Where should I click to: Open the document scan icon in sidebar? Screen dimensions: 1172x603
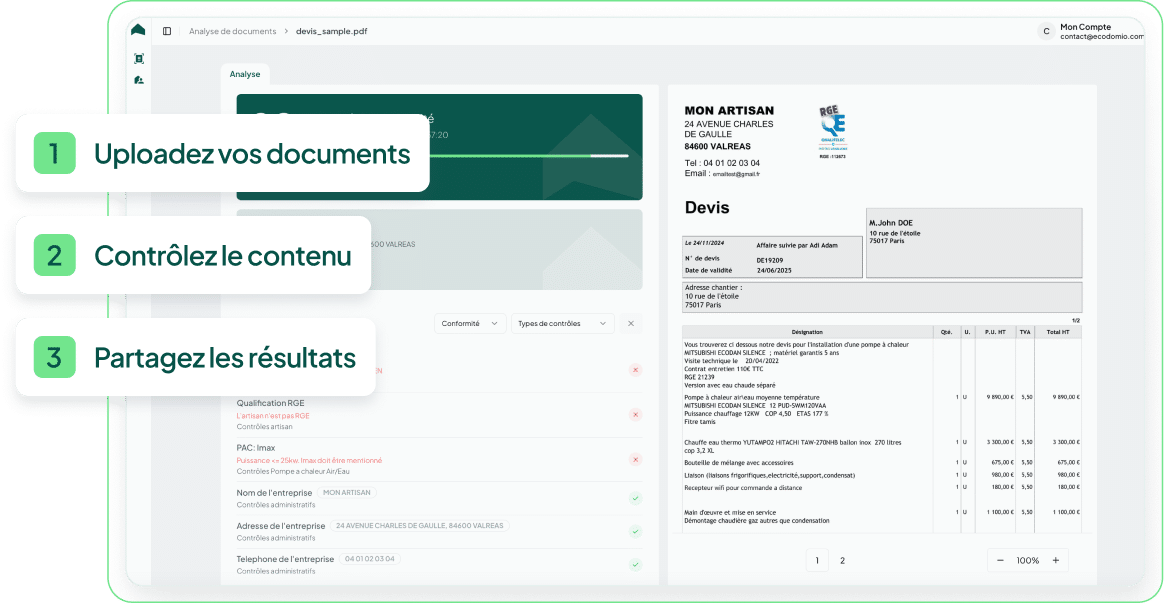click(139, 58)
